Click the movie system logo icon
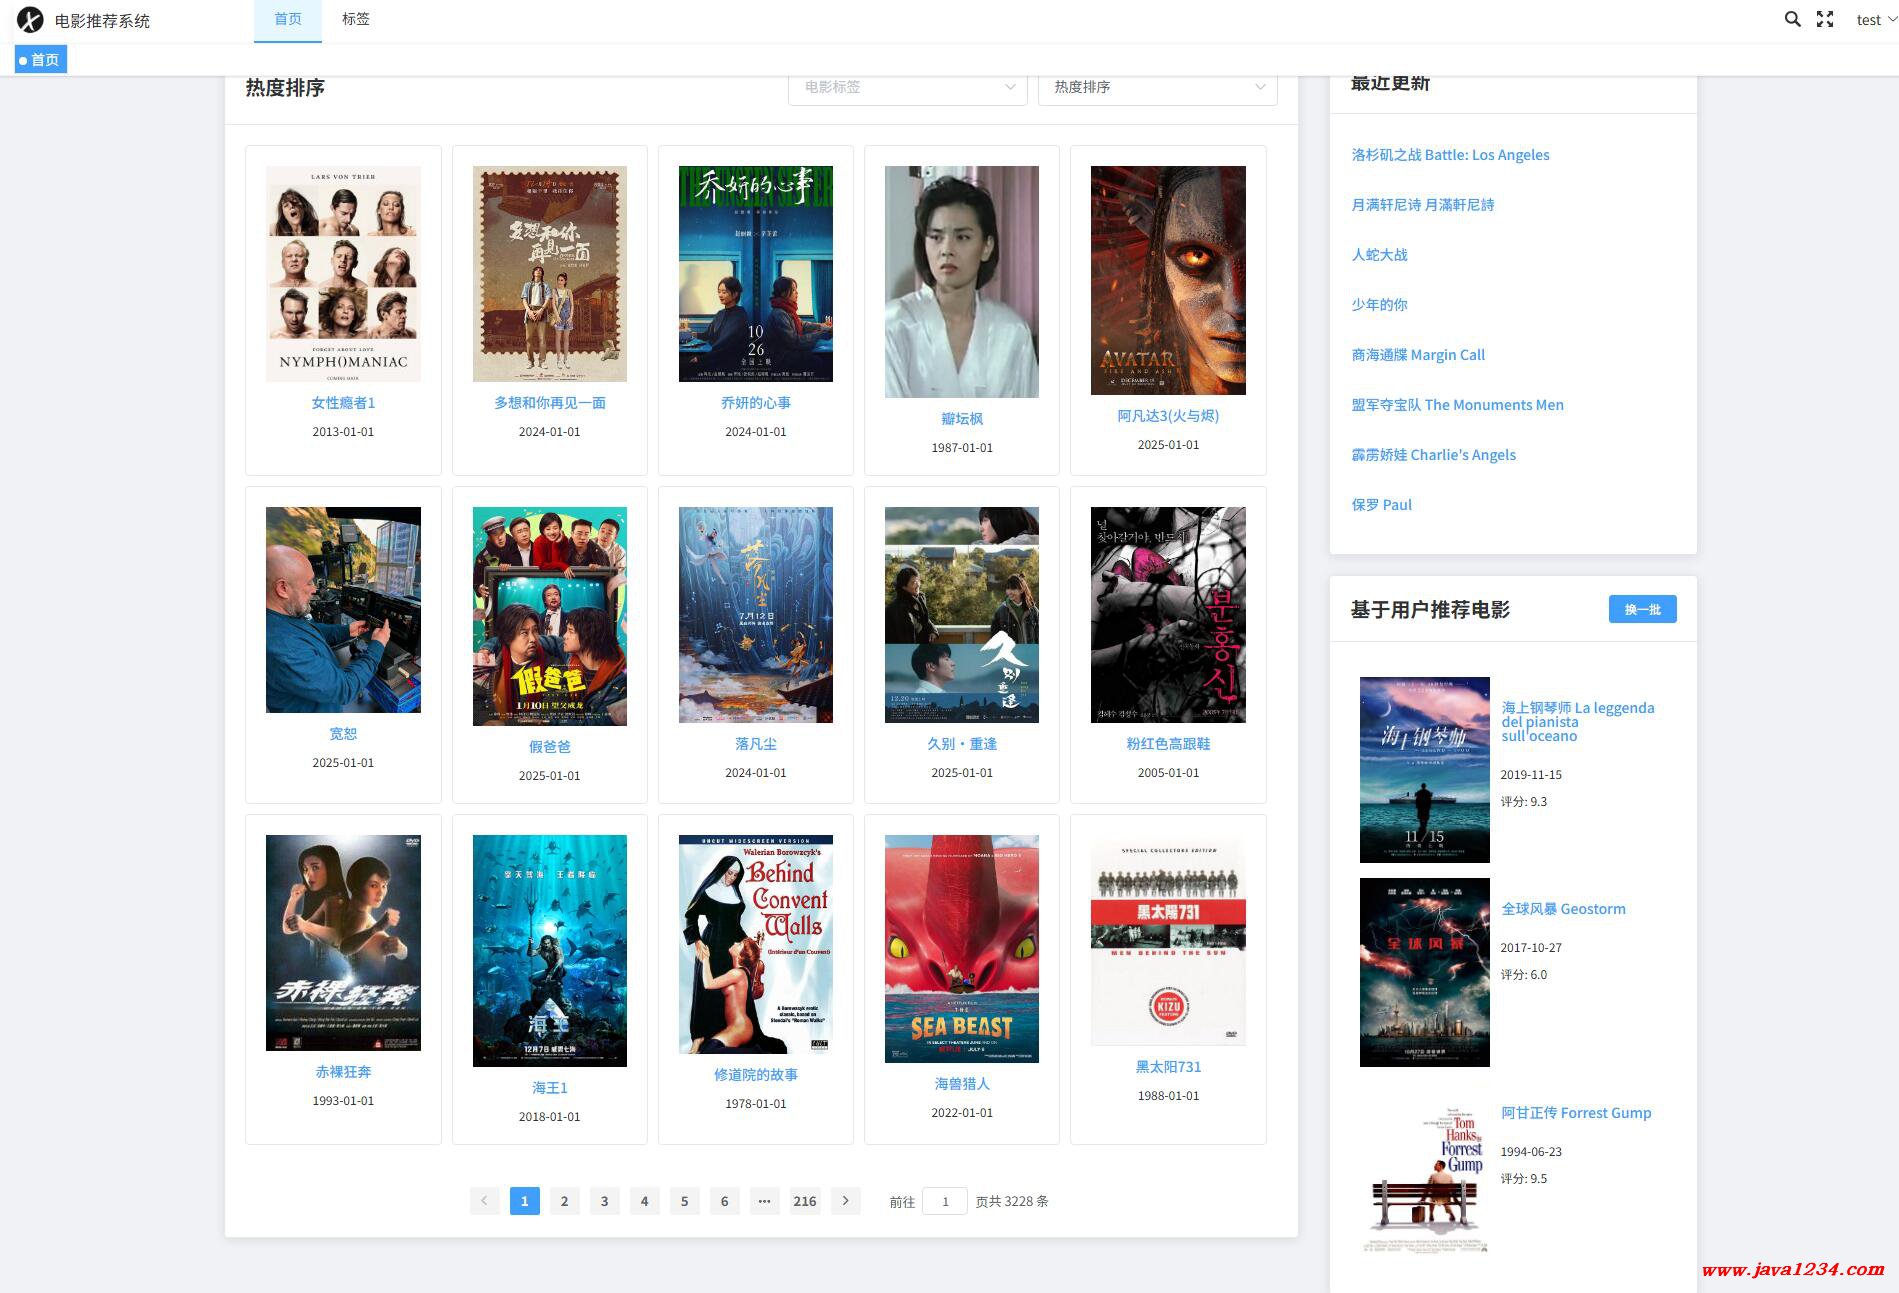Screen dimensions: 1899x1293 tap(30, 20)
